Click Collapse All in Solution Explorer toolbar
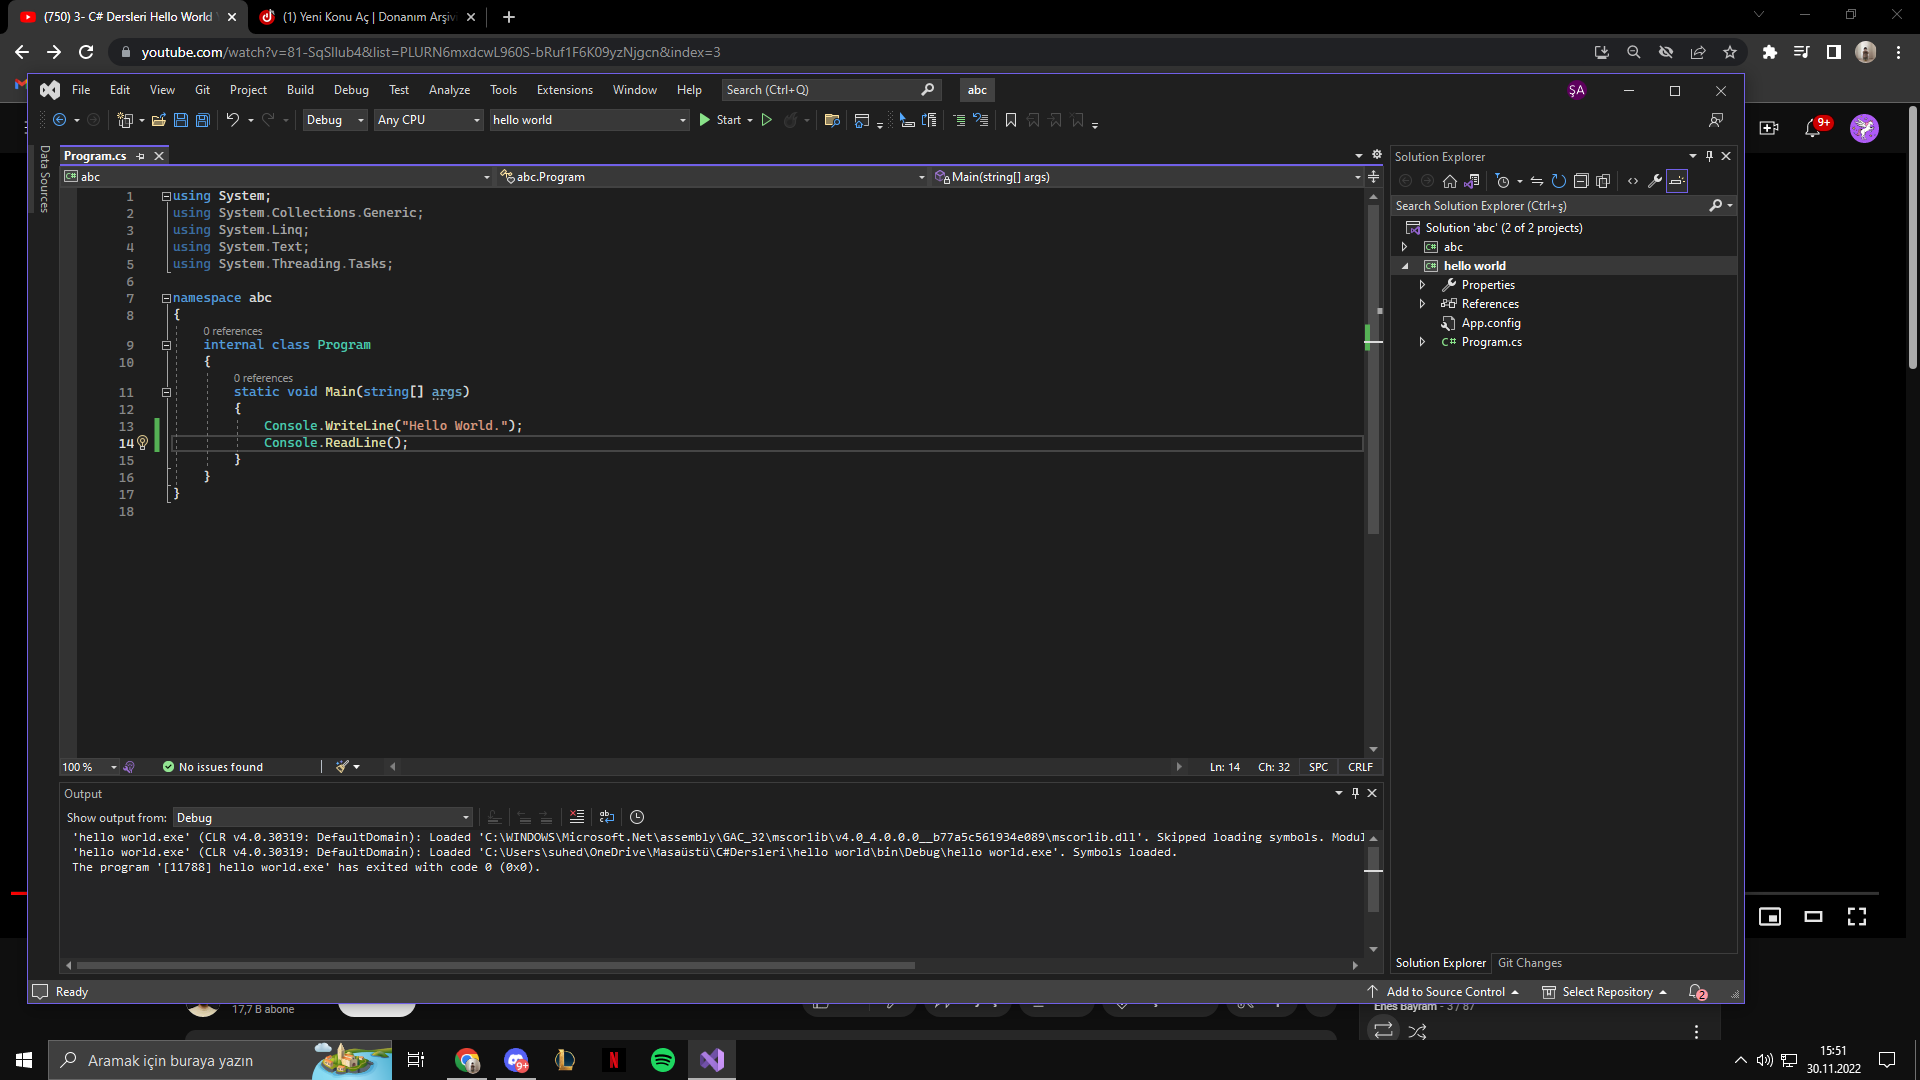1920x1080 pixels. click(1581, 181)
